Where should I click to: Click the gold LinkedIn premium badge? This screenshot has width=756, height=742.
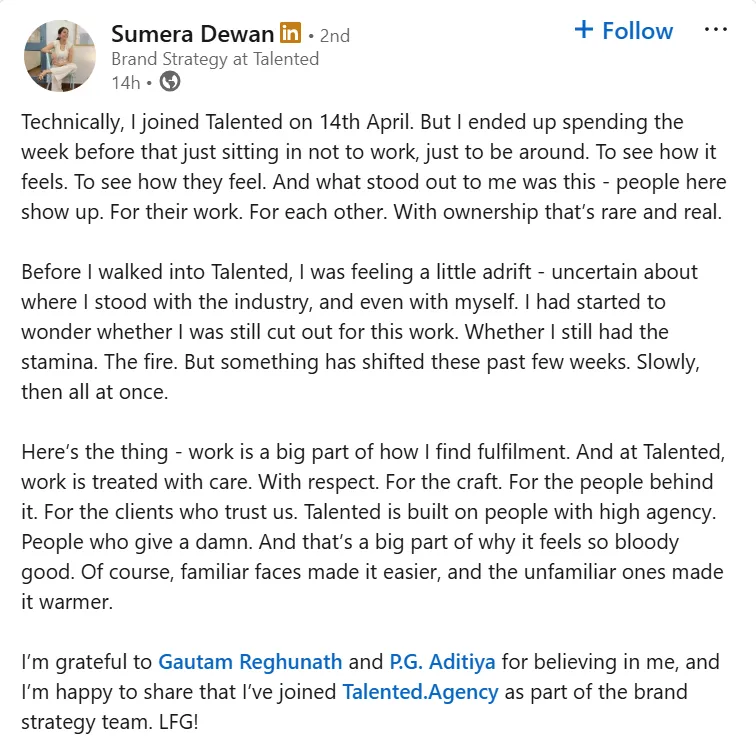(x=290, y=33)
